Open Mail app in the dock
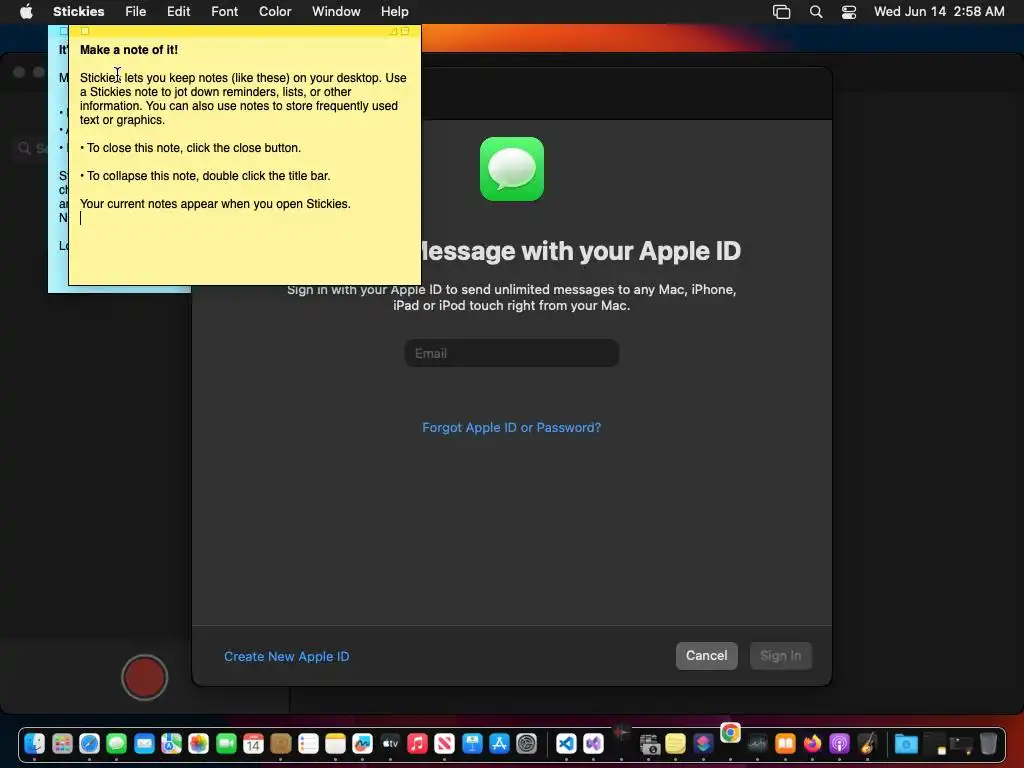 coord(144,743)
